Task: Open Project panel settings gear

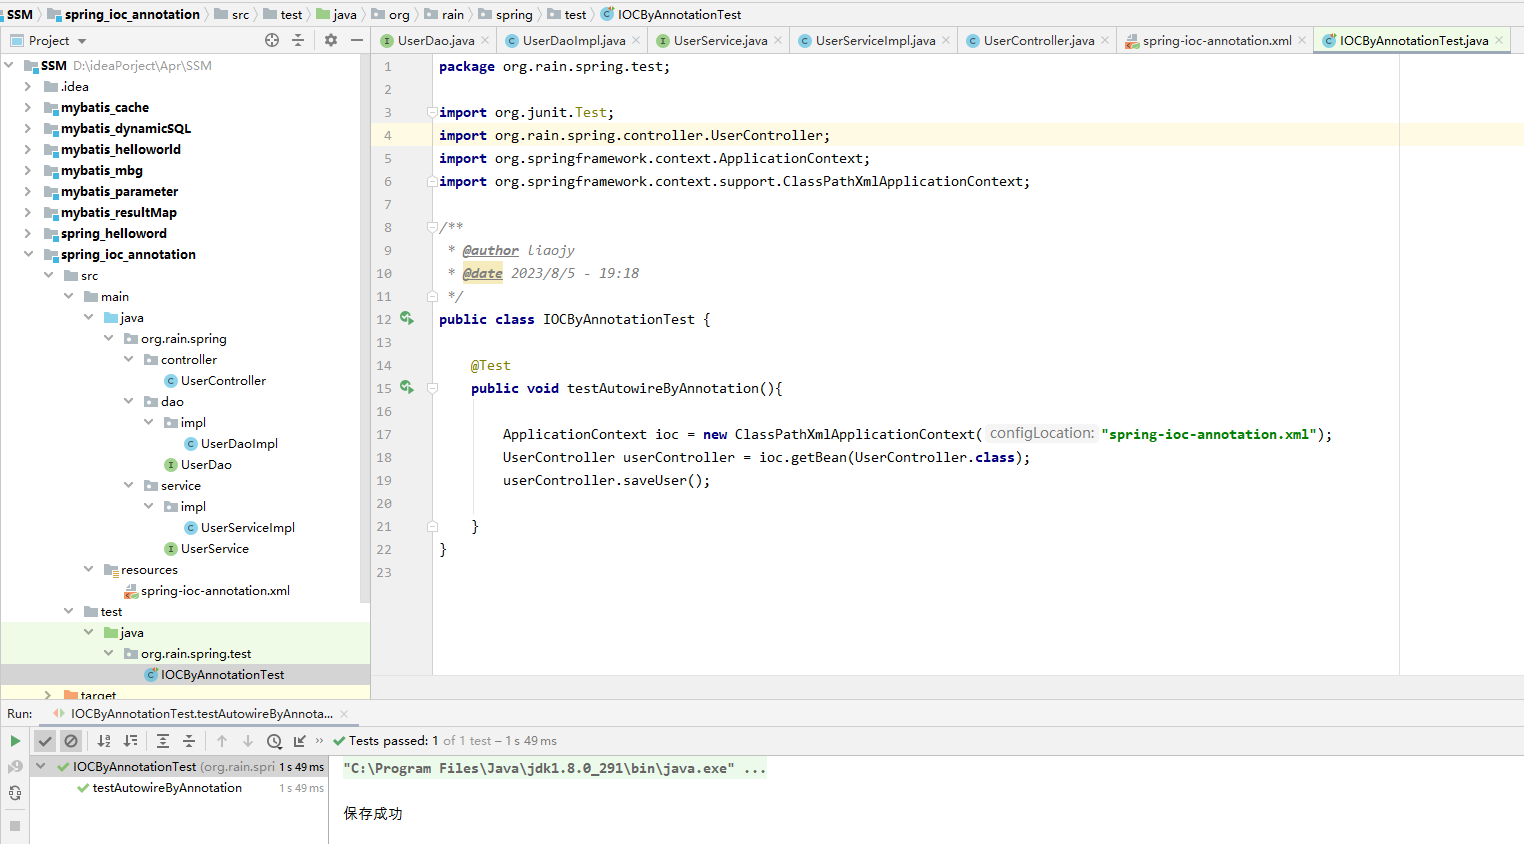Action: 331,40
